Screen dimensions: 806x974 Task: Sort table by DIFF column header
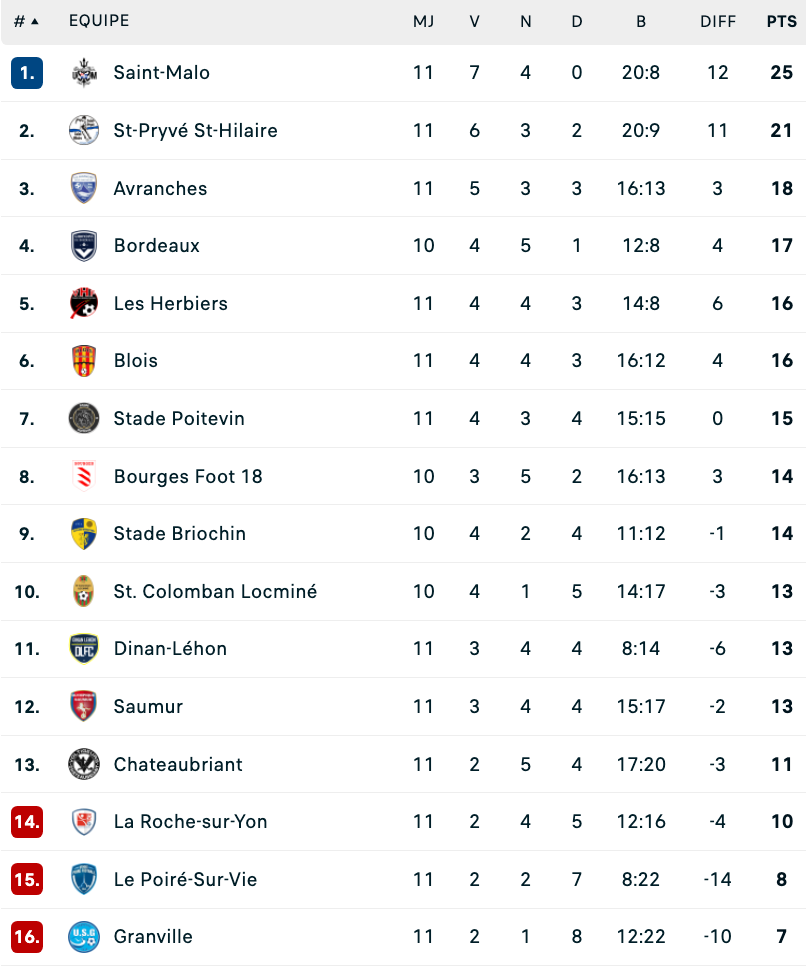(x=718, y=22)
